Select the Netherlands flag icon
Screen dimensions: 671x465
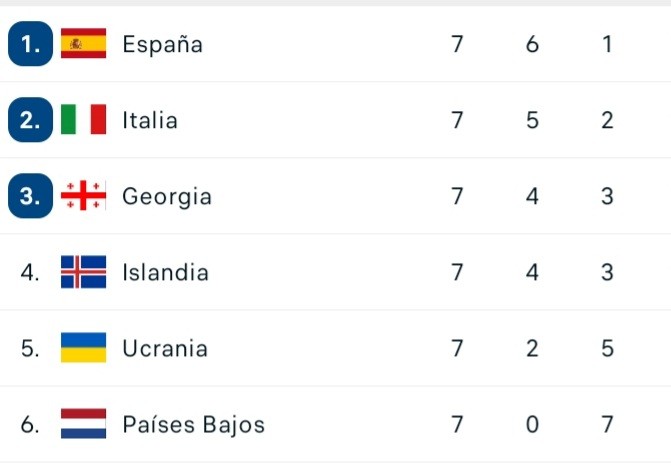tap(83, 424)
